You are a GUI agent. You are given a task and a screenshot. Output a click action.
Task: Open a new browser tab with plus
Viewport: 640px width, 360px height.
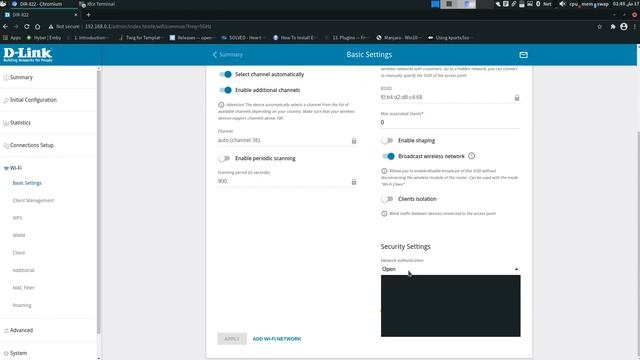pos(88,15)
